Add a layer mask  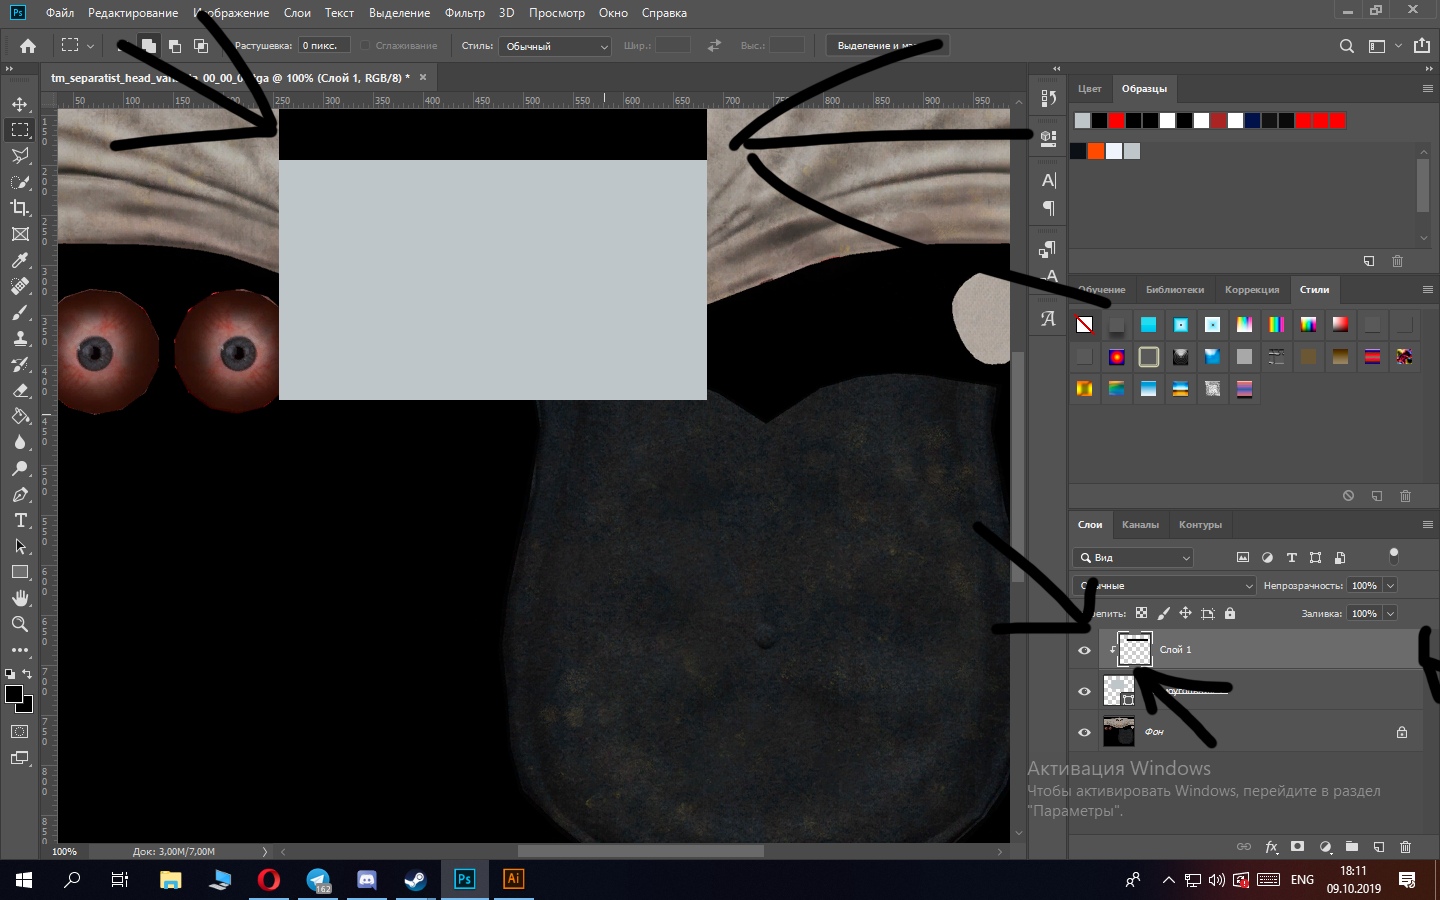(1297, 847)
